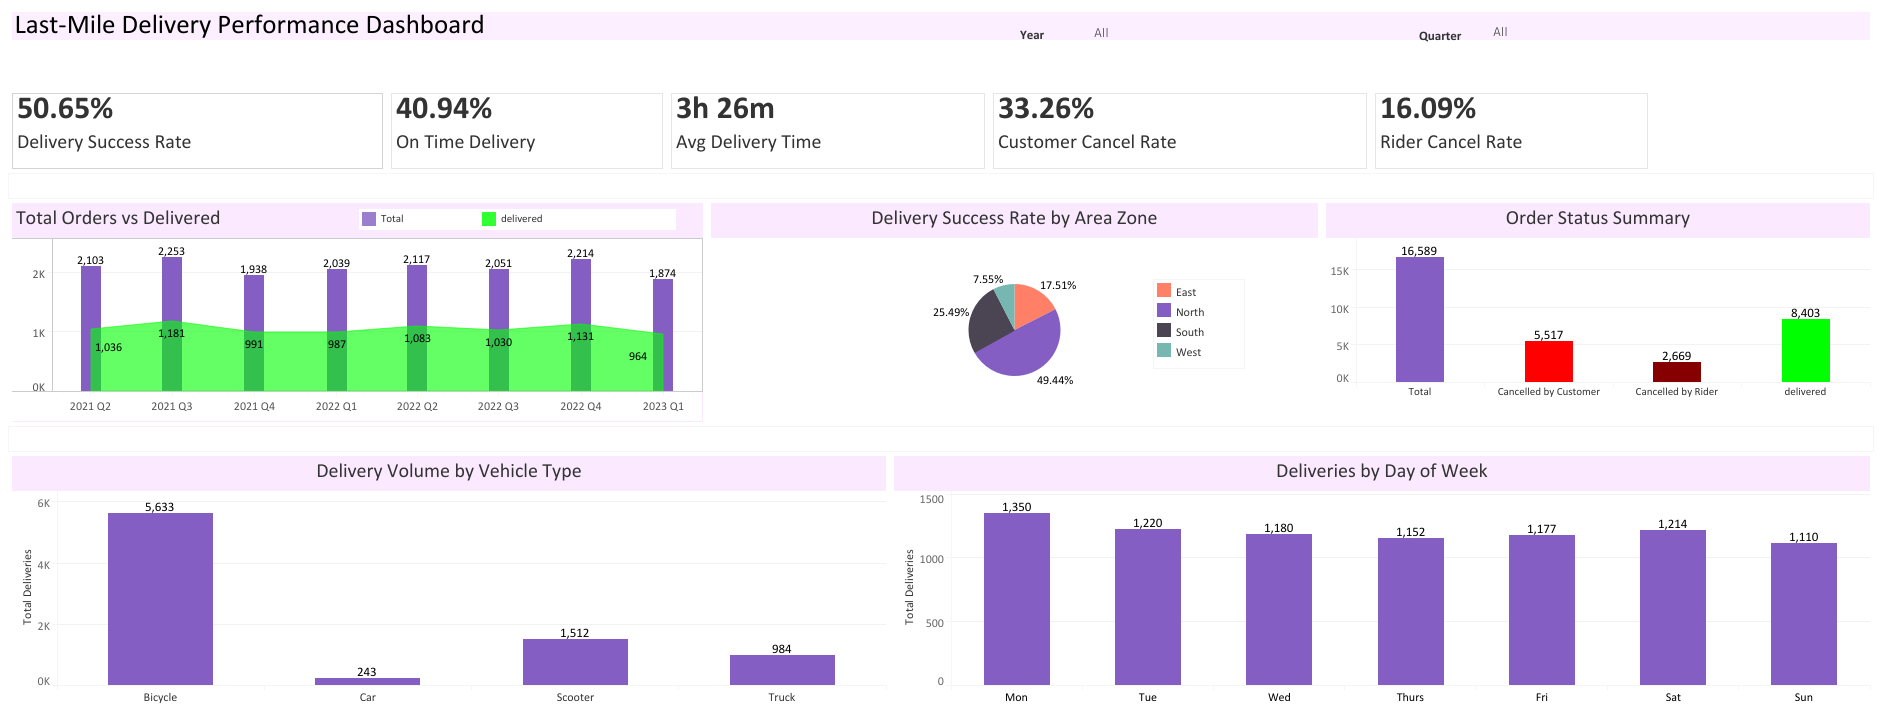
Task: Click the Avg Delivery Time card
Action: 827,130
